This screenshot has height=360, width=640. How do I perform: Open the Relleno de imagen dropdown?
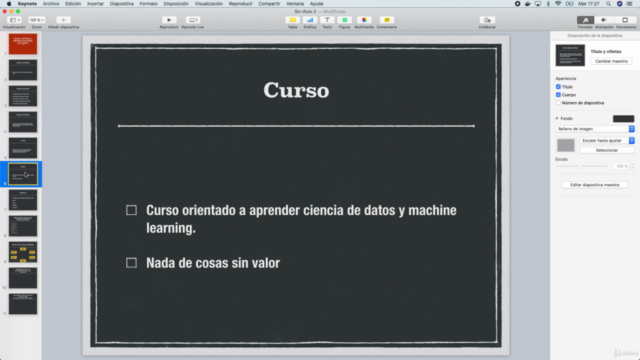[x=595, y=129]
